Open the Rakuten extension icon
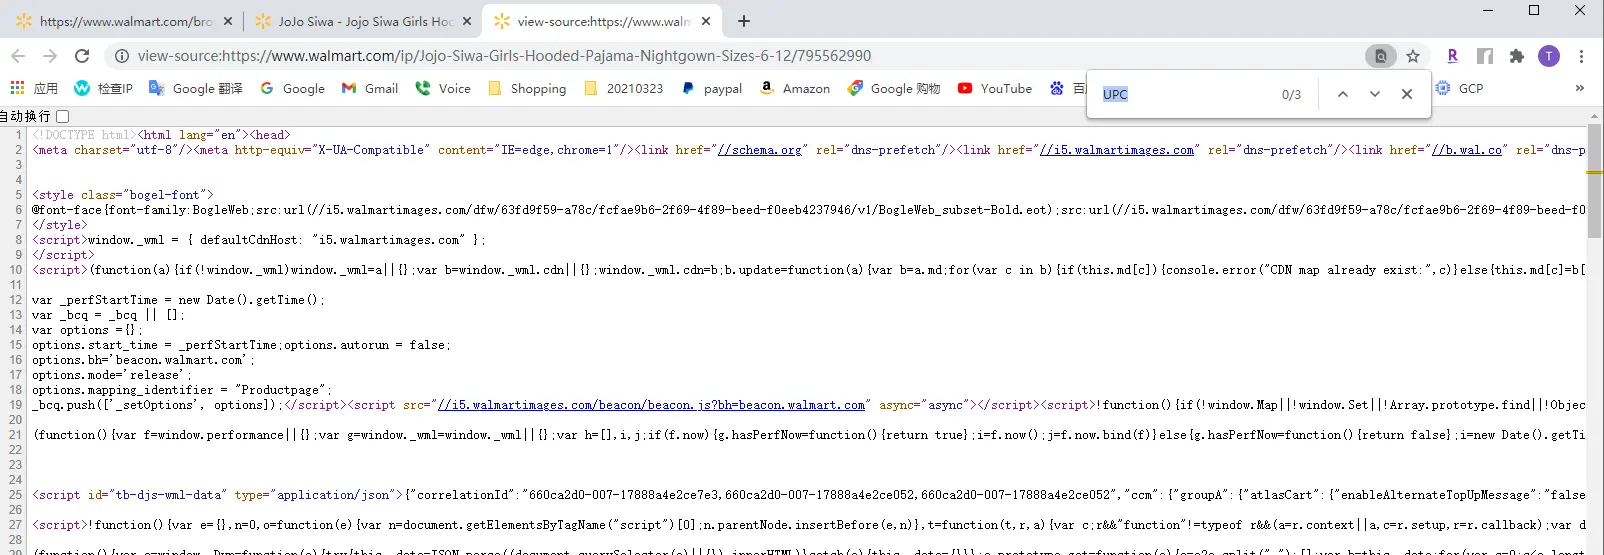The width and height of the screenshot is (1604, 555). click(1453, 56)
